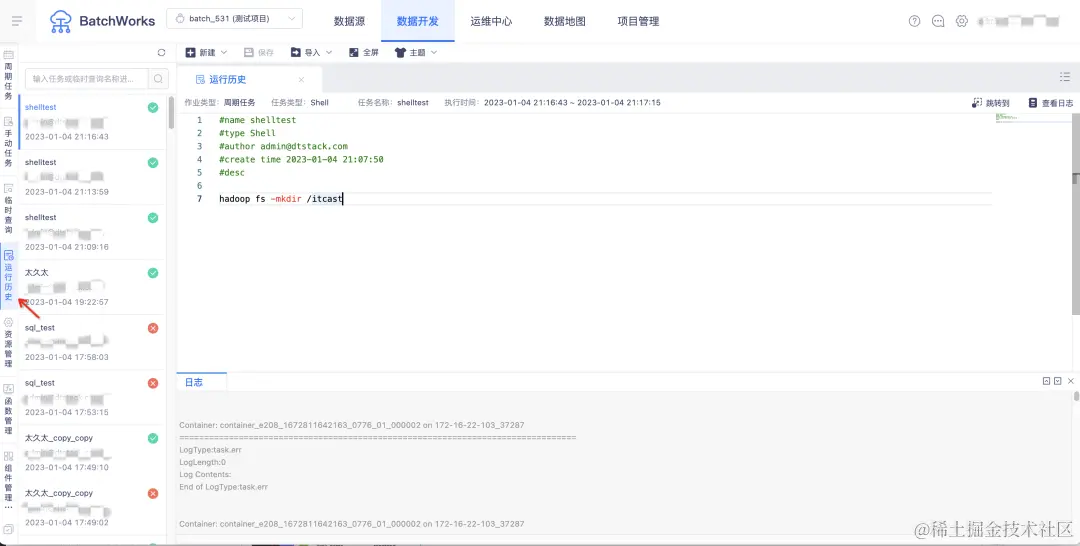1080x546 pixels.
Task: Select the 太久太_copy_copy run at 17:49:02
Action: pos(92,507)
